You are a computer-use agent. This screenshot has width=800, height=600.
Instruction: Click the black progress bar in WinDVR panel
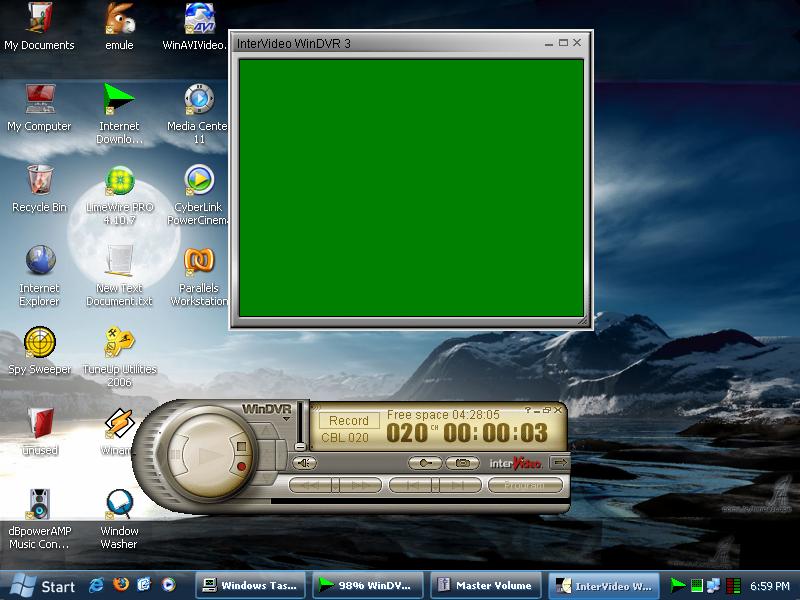tap(419, 501)
